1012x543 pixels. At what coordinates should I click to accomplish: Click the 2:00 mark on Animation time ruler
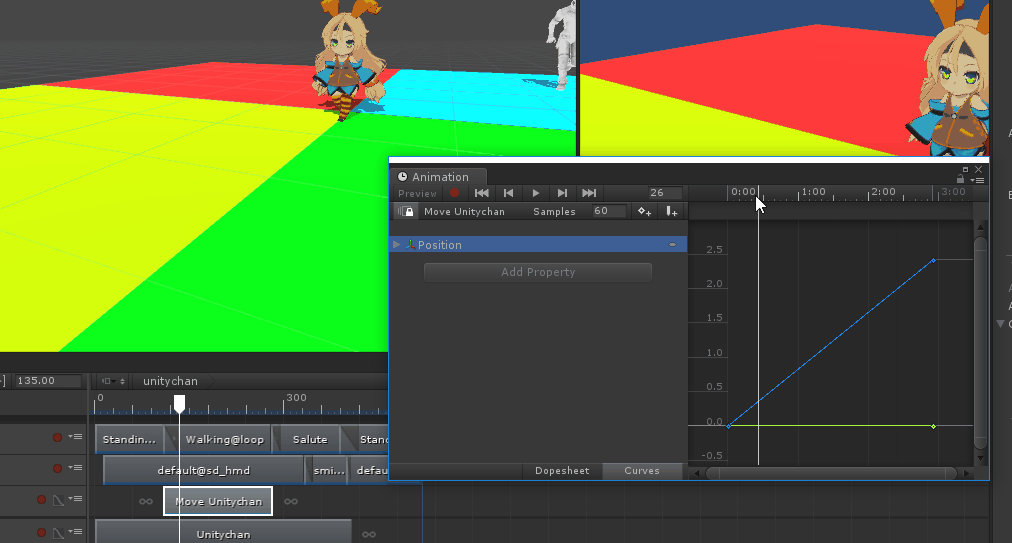pyautogui.click(x=883, y=192)
